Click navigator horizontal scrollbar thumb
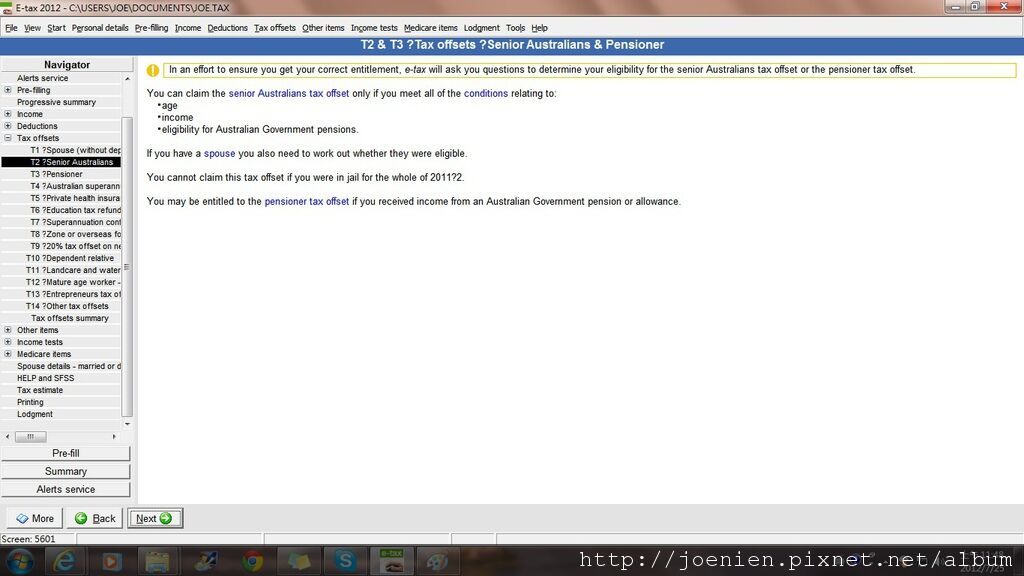The image size is (1024, 576). [x=31, y=436]
